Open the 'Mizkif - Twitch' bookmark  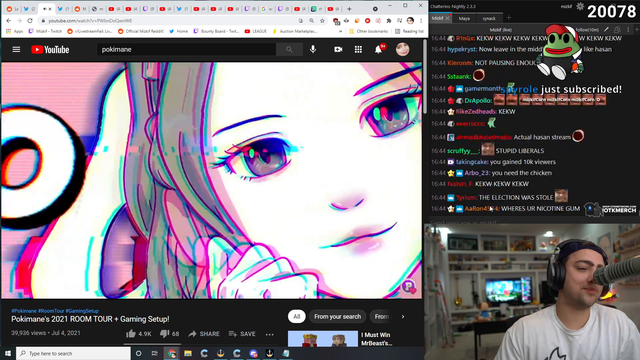coord(45,31)
